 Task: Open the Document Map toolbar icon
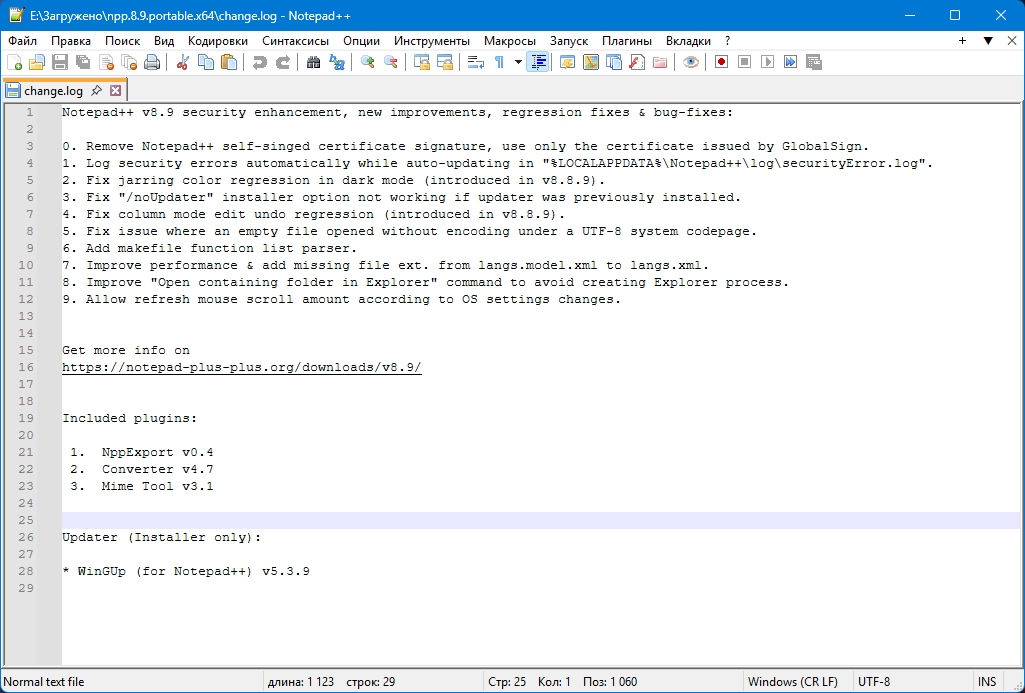tap(591, 62)
